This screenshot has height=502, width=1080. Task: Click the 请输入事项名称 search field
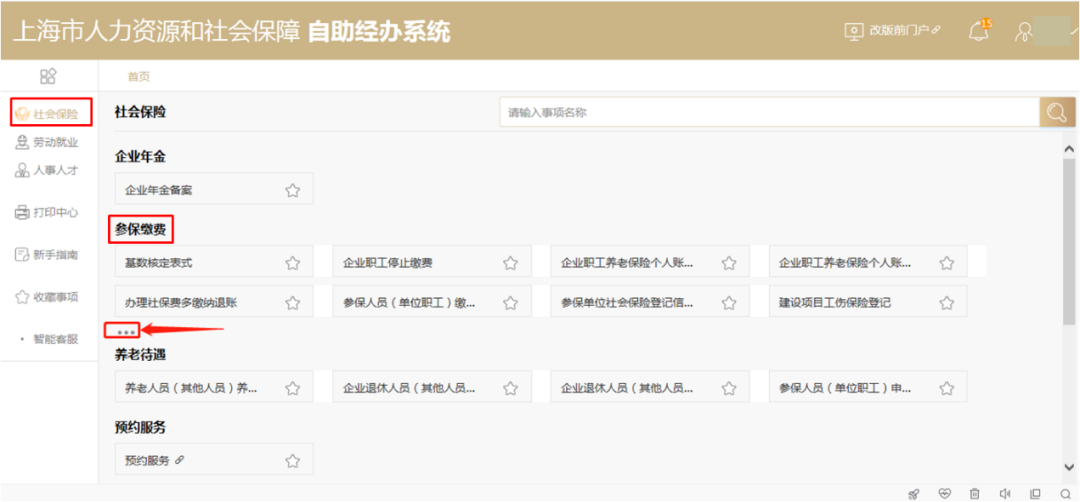[x=769, y=112]
